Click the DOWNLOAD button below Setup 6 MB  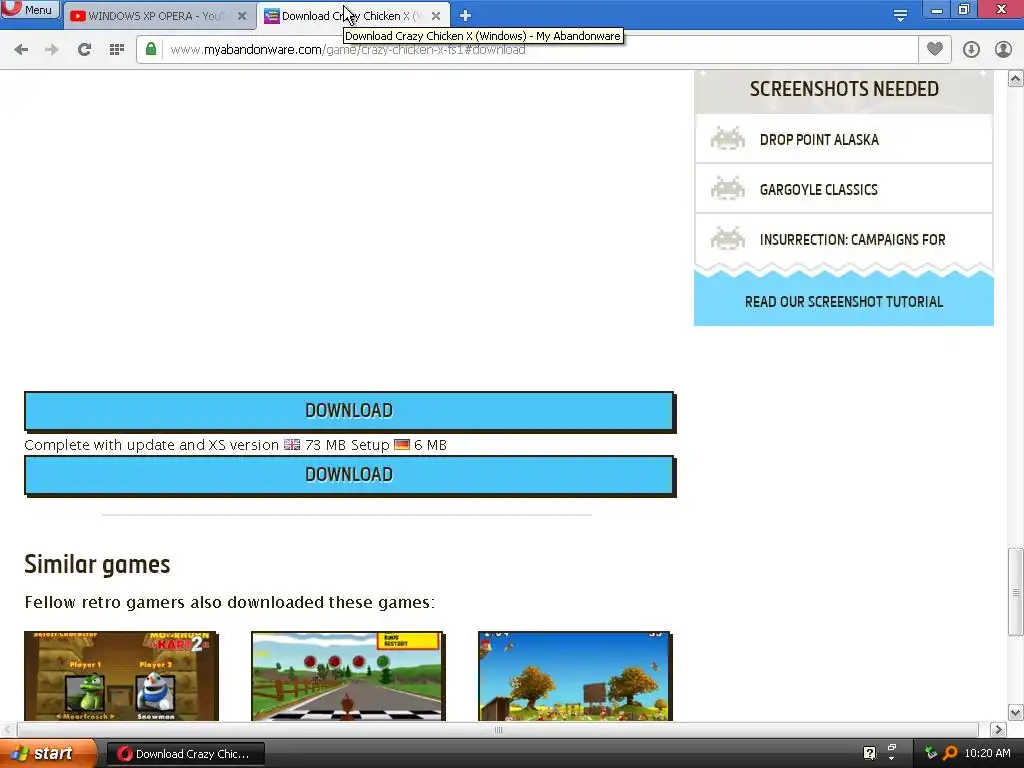click(349, 475)
